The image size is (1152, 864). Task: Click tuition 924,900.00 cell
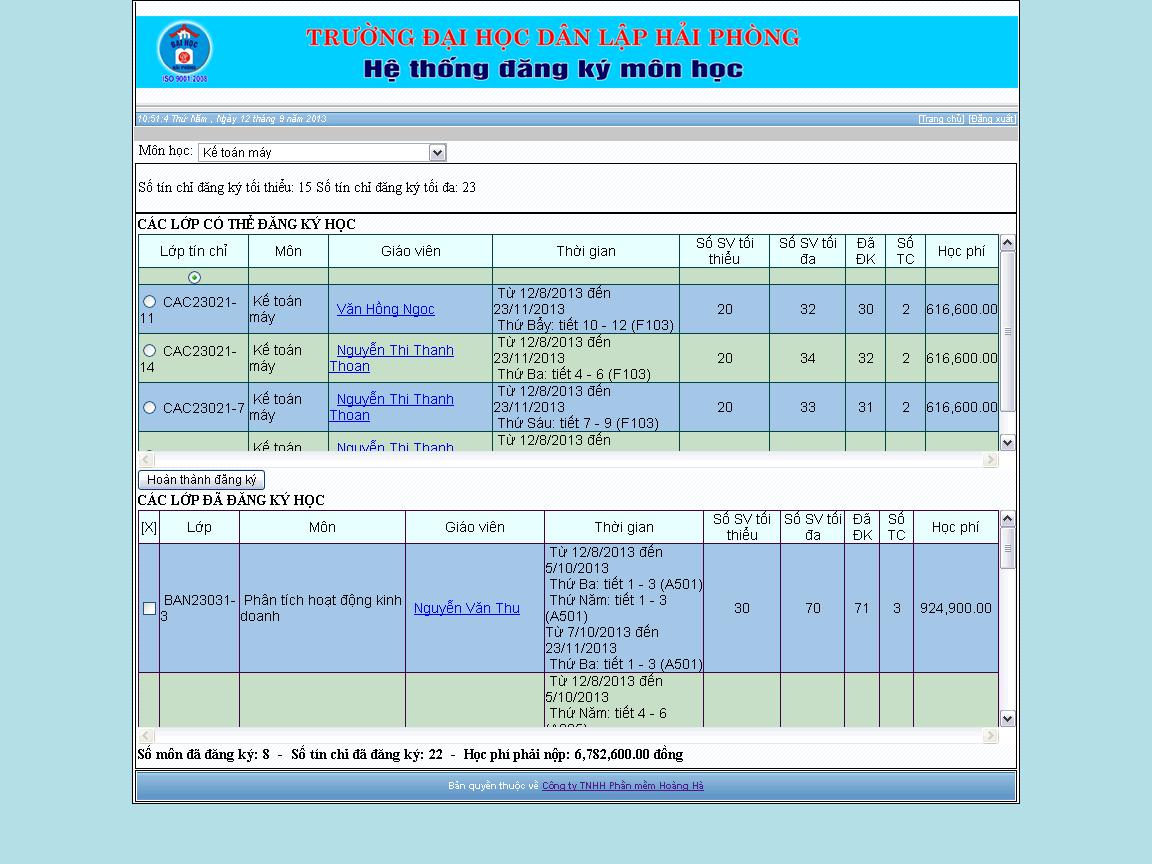point(956,608)
